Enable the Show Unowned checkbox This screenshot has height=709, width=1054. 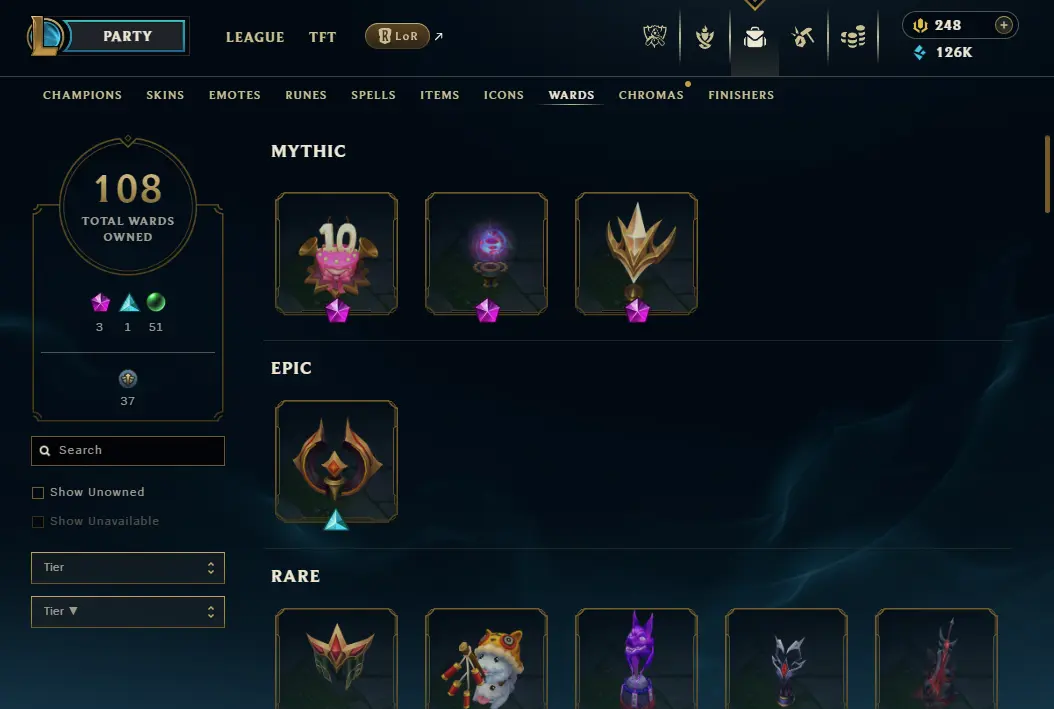[x=38, y=493]
